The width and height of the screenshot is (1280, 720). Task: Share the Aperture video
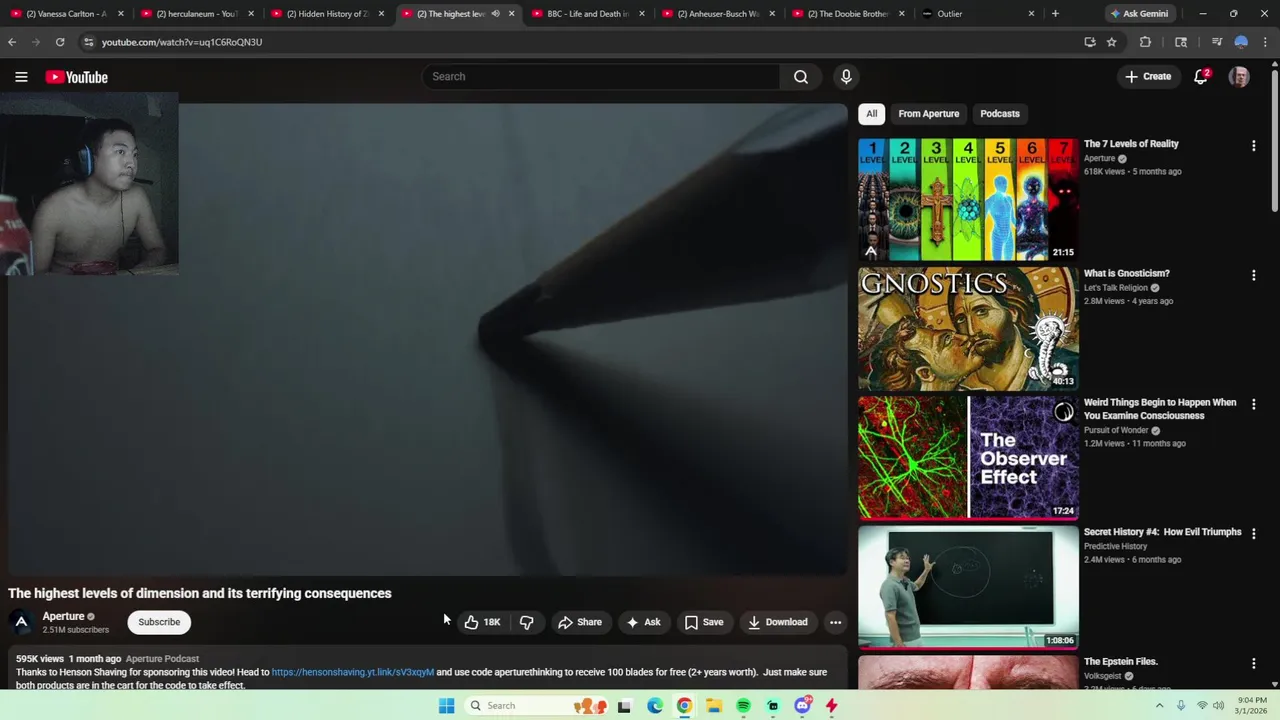click(x=580, y=622)
